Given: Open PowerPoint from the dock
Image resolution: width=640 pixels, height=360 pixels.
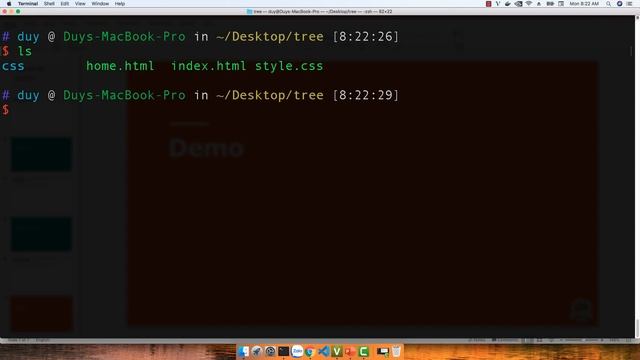Looking at the screenshot, I should [x=350, y=351].
